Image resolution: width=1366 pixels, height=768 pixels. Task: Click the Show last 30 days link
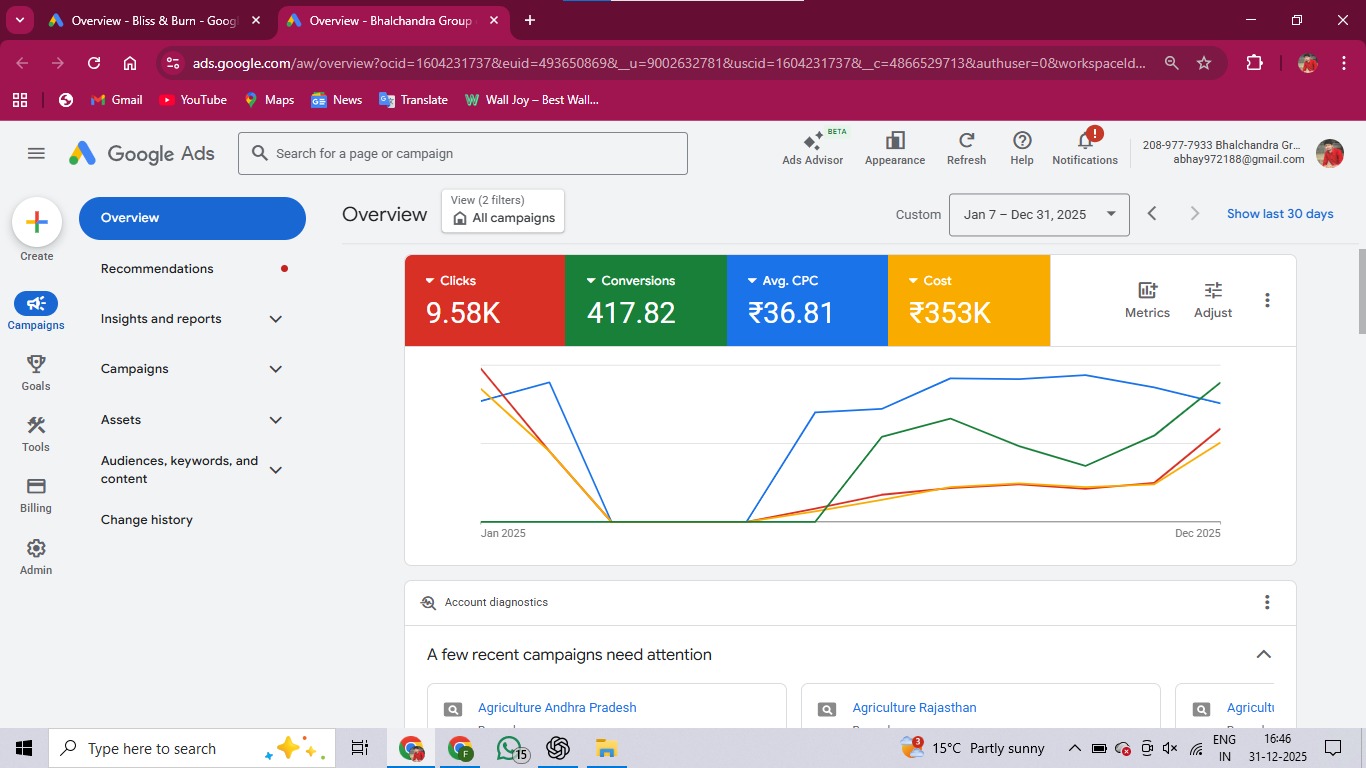click(x=1280, y=213)
